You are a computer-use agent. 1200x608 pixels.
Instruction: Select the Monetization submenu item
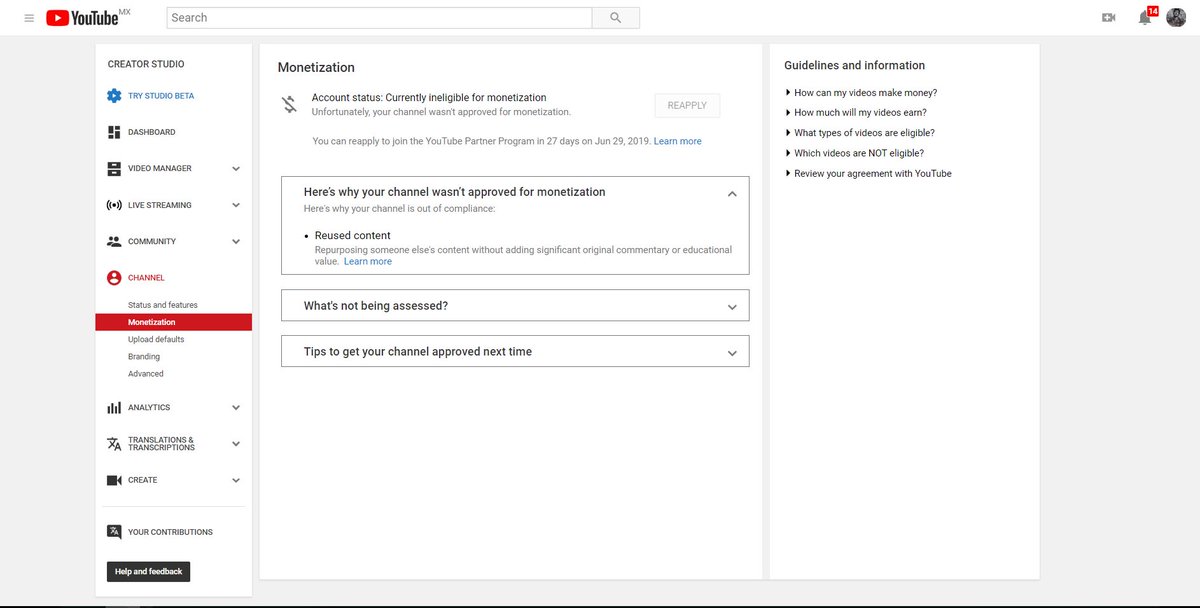174,322
